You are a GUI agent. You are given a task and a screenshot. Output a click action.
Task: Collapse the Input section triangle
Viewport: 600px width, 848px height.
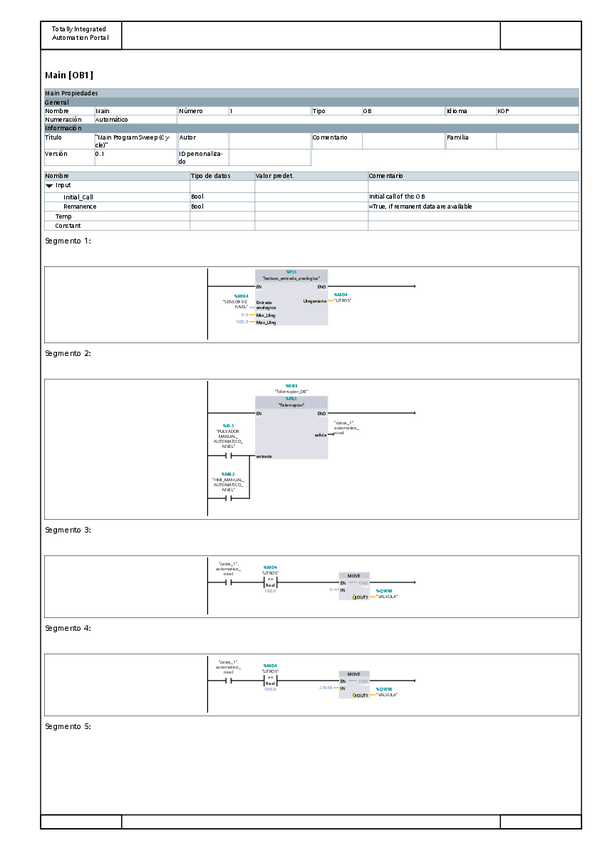tap(49, 185)
